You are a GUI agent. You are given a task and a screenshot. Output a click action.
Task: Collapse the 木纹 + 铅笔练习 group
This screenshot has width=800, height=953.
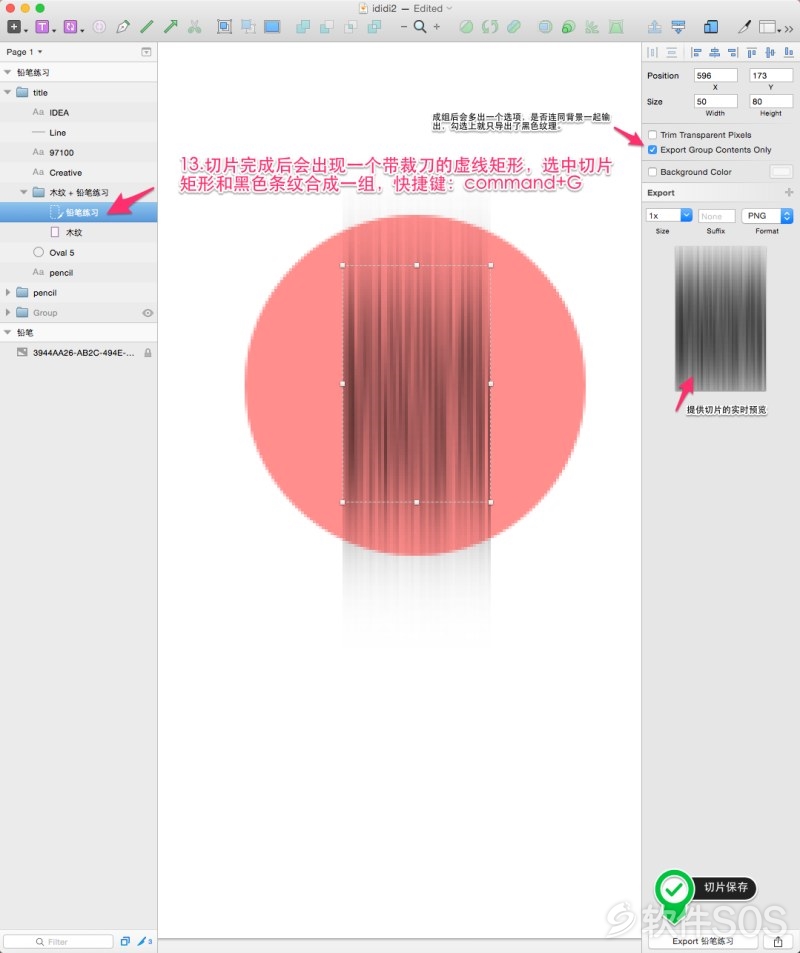(24, 192)
